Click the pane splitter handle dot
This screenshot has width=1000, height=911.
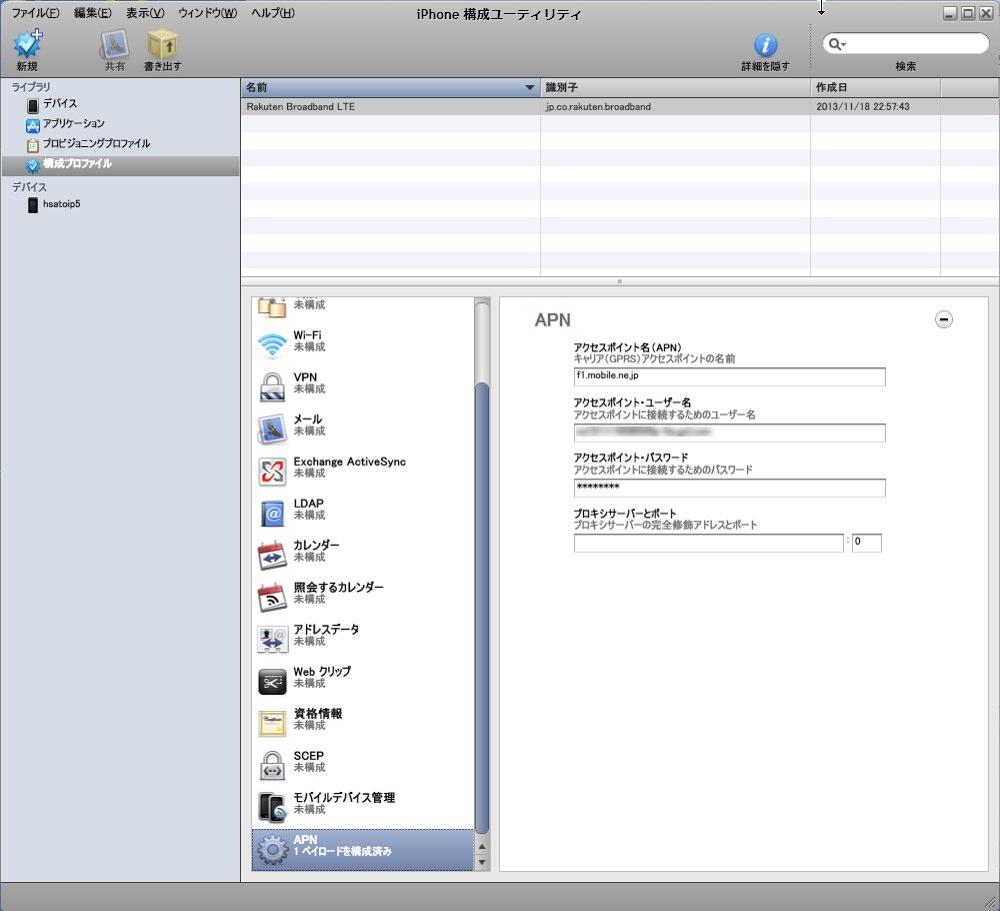[x=619, y=281]
